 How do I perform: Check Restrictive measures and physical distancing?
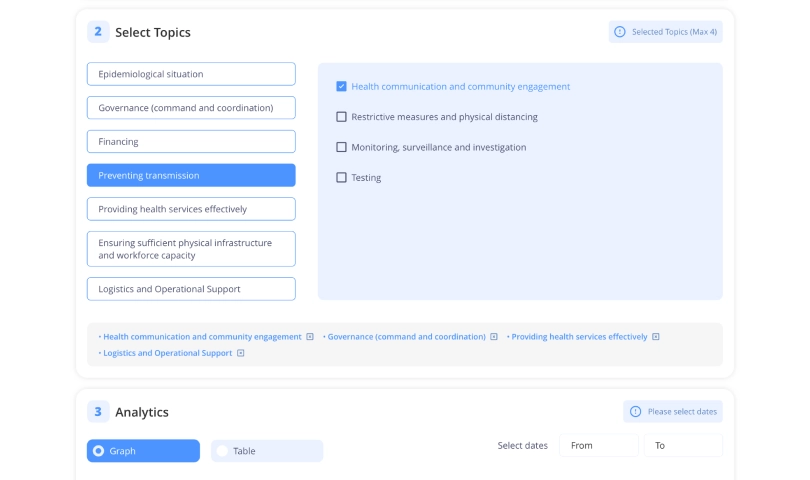(342, 117)
